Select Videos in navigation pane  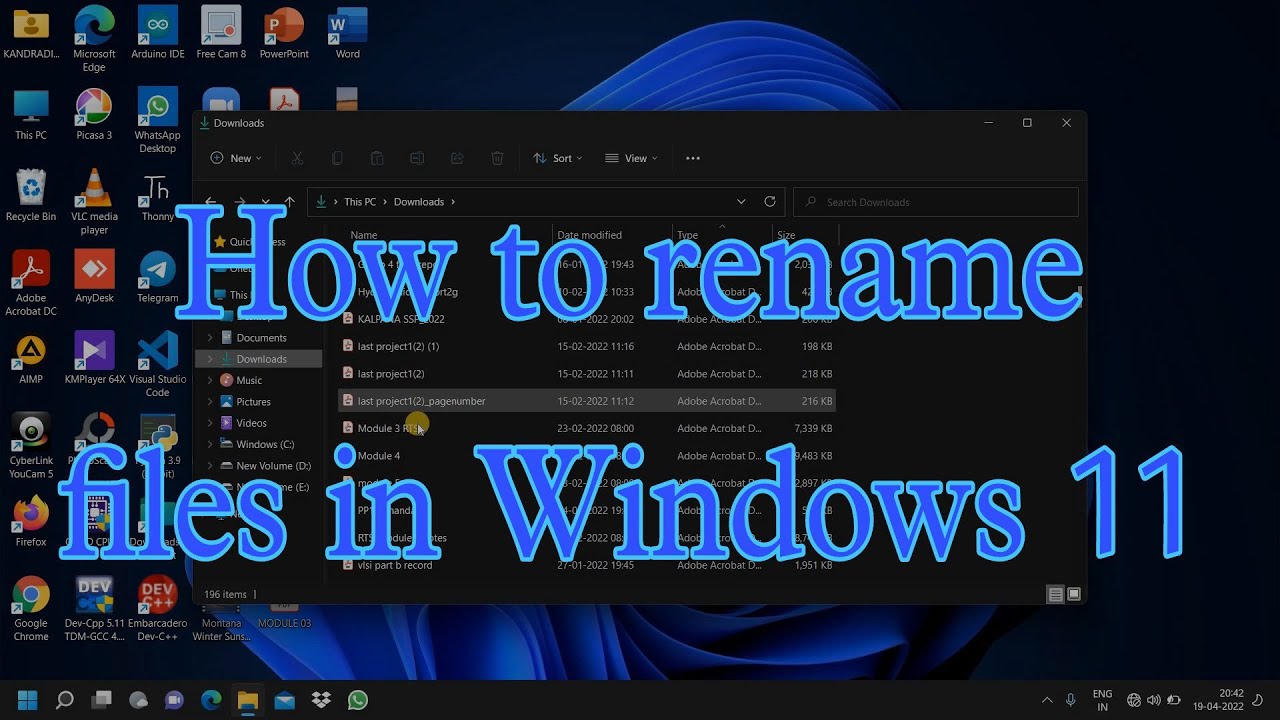pyautogui.click(x=251, y=423)
